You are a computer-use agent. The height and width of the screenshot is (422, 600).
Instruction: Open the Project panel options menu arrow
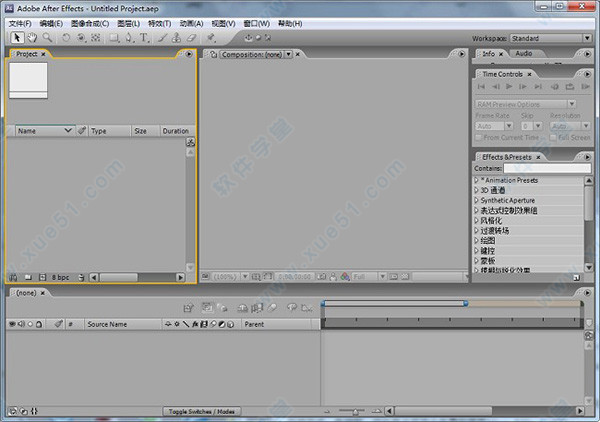point(189,54)
